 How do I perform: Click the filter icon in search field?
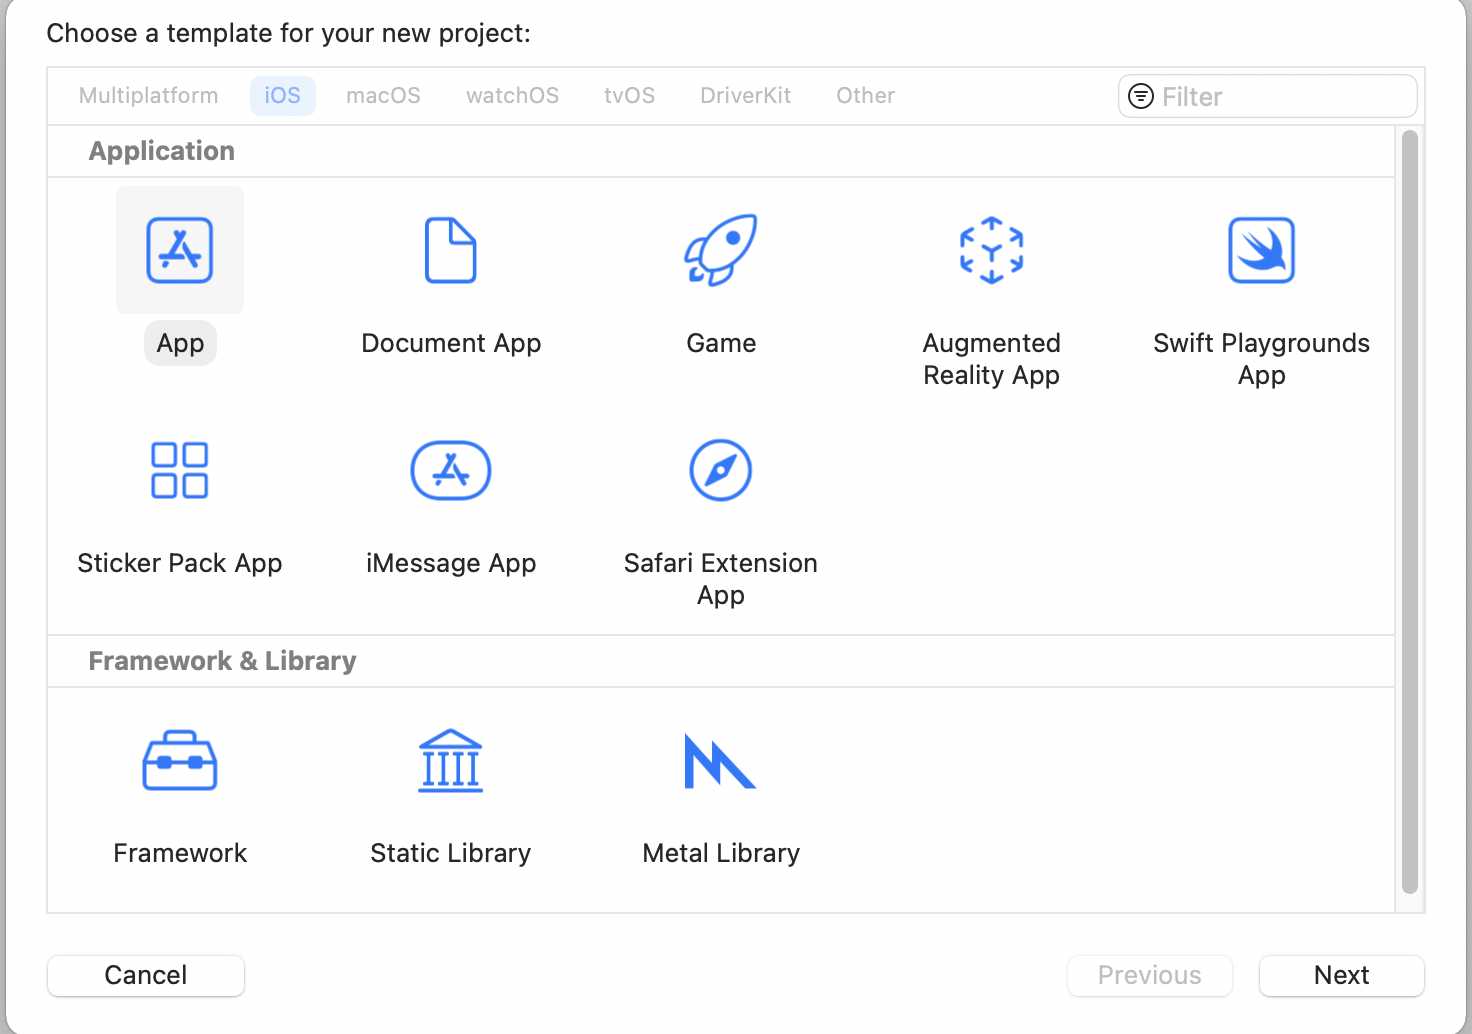click(x=1141, y=96)
